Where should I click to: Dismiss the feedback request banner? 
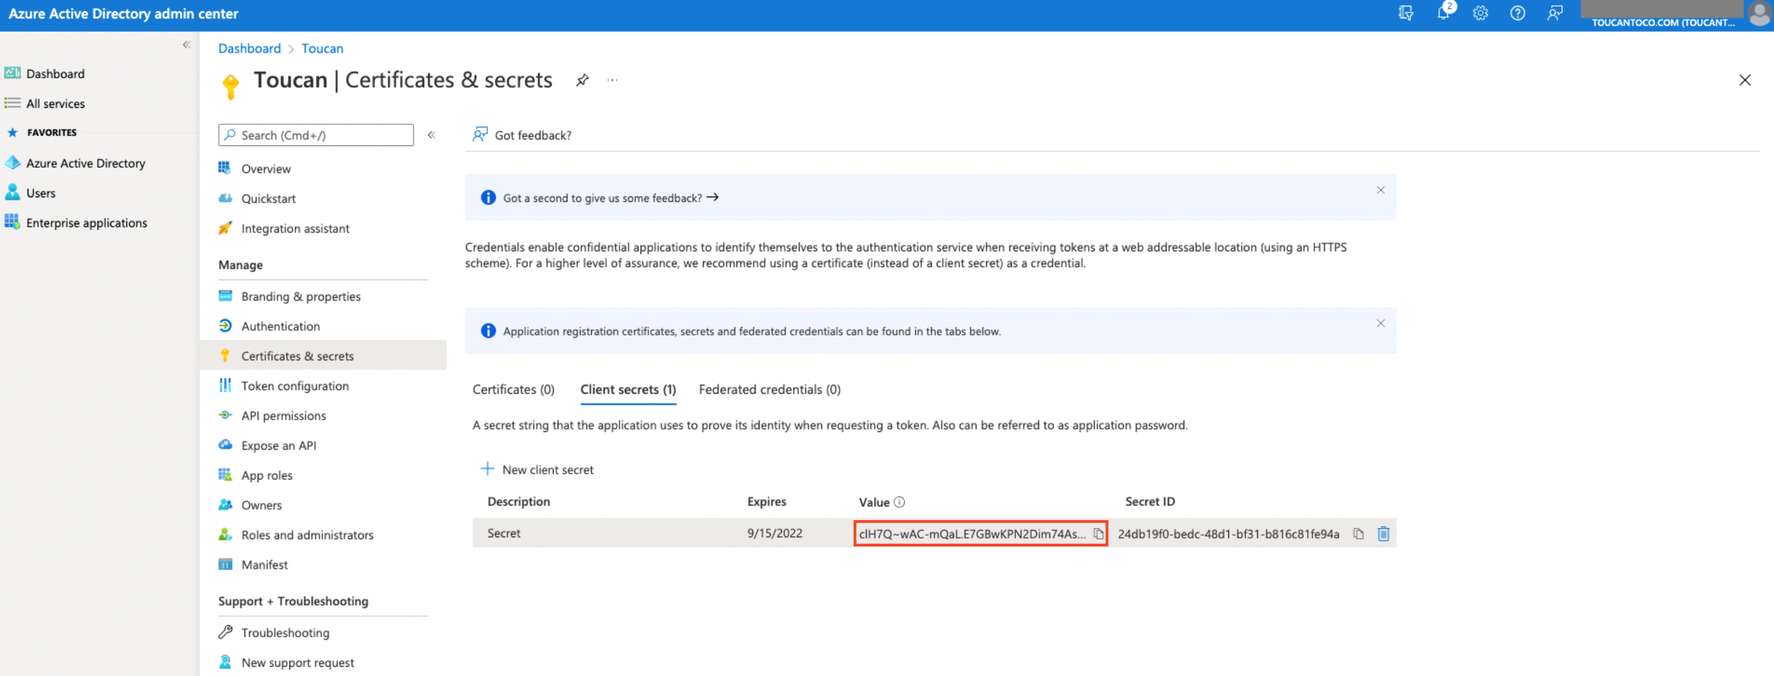point(1380,190)
